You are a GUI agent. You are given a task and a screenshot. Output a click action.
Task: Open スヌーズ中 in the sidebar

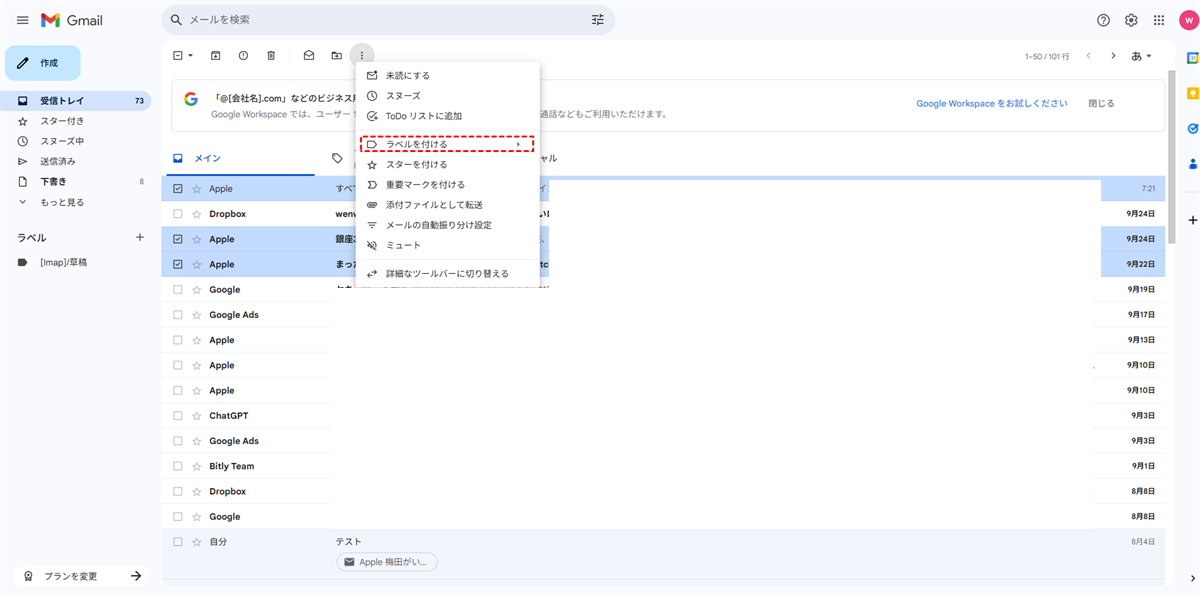(x=76, y=141)
